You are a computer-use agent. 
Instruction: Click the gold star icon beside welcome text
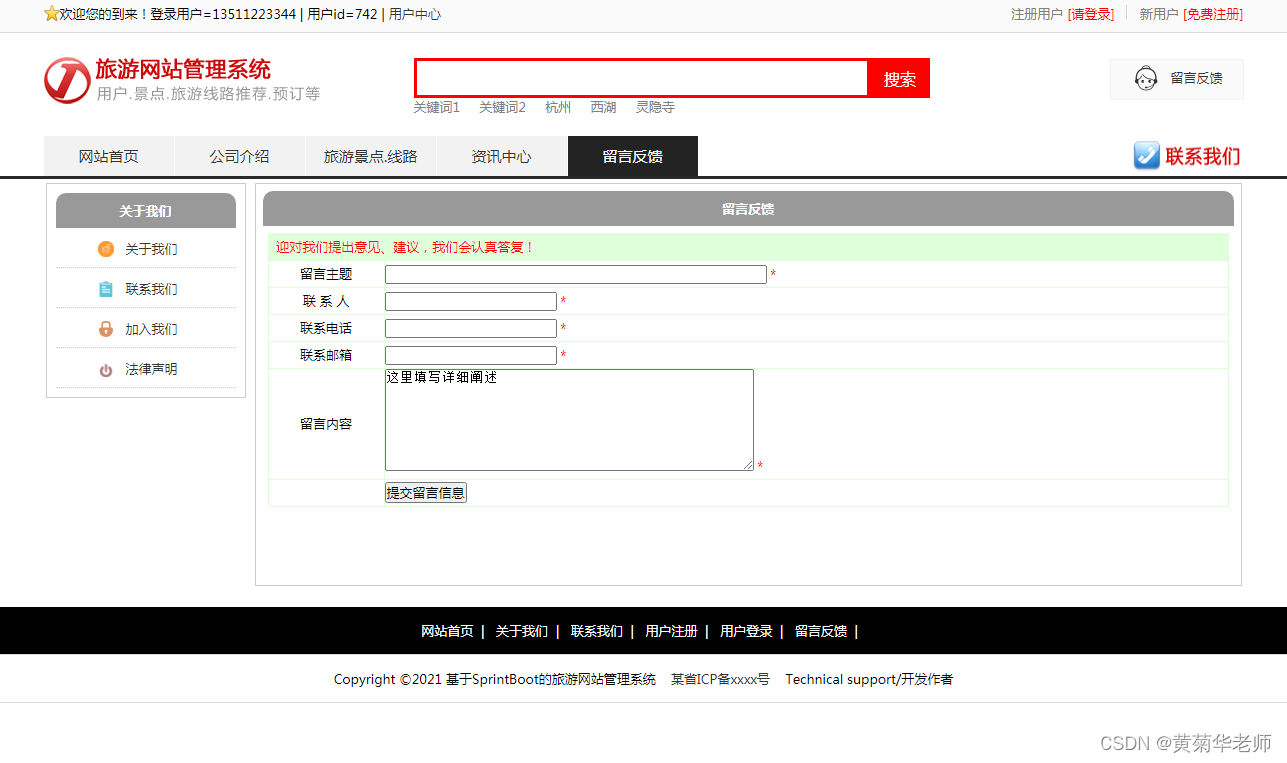click(x=52, y=14)
